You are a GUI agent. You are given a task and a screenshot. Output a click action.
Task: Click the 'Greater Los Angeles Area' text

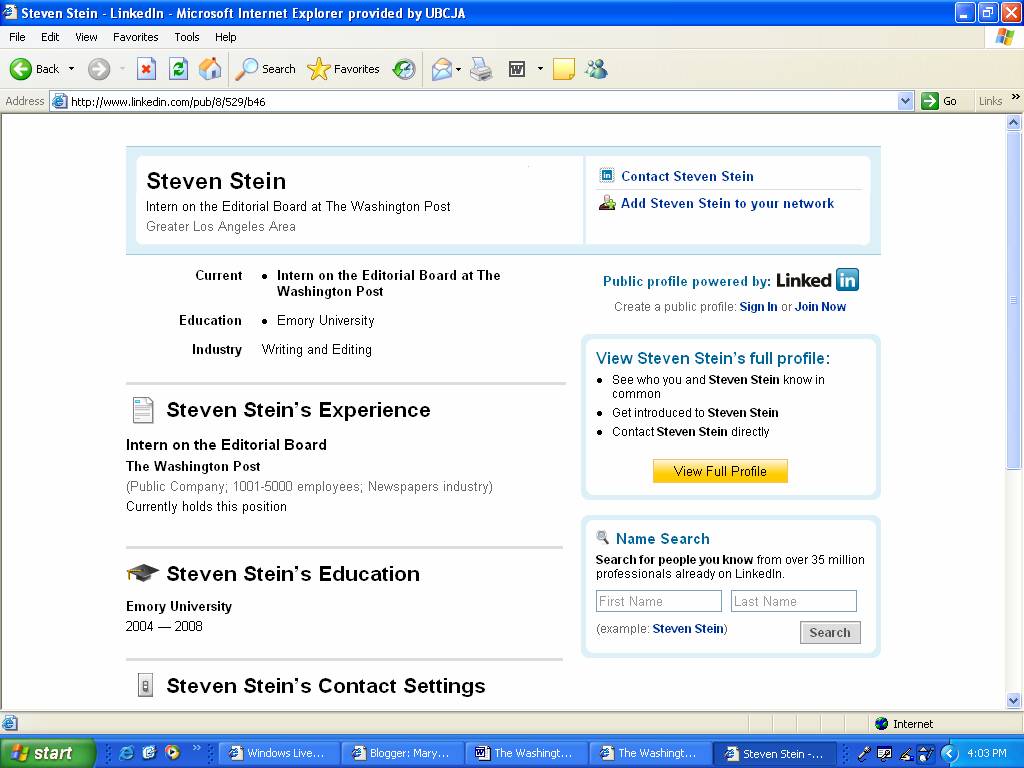(221, 227)
